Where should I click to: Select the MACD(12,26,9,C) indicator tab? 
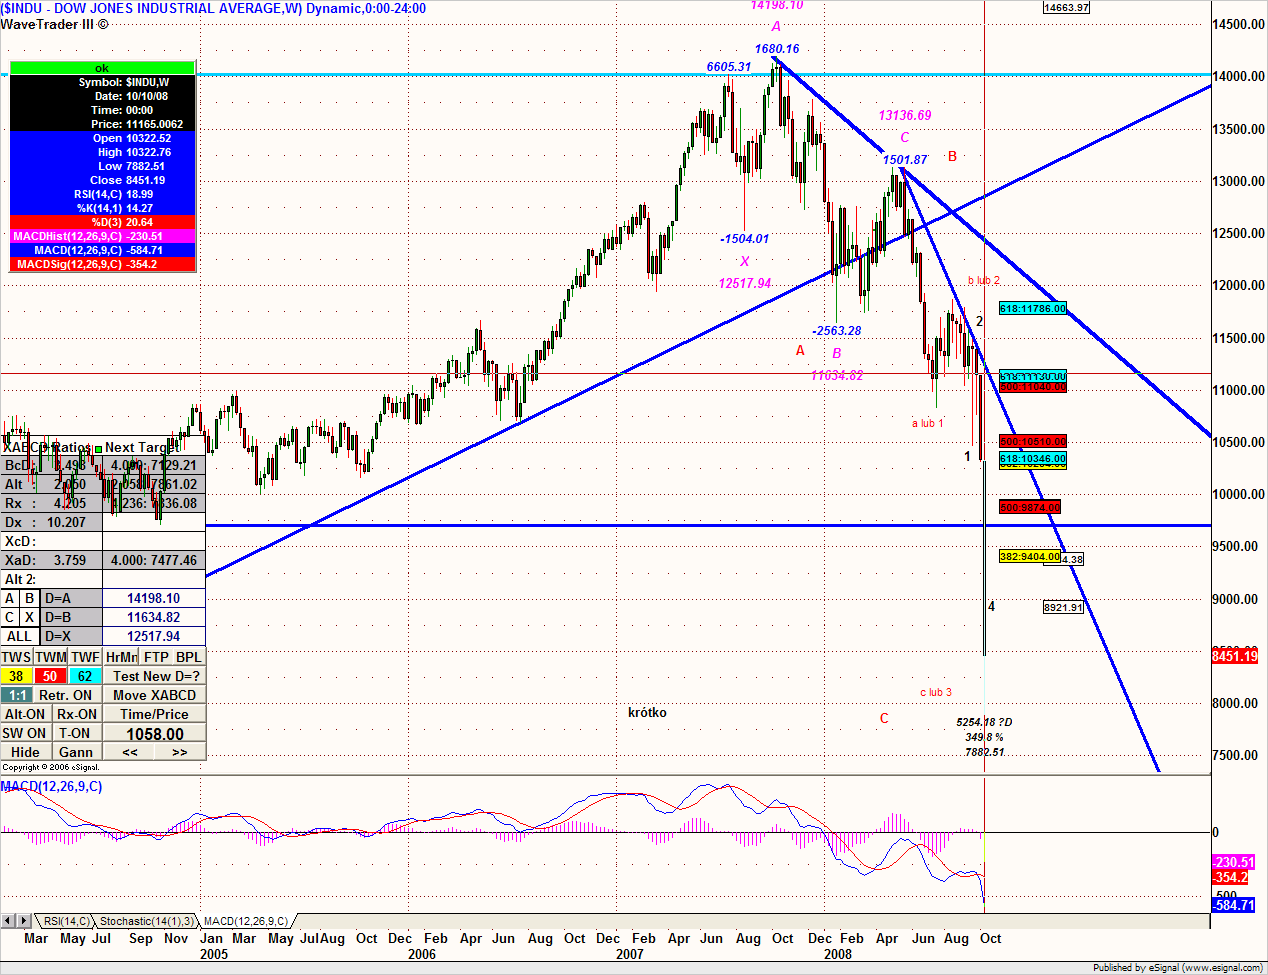(246, 921)
